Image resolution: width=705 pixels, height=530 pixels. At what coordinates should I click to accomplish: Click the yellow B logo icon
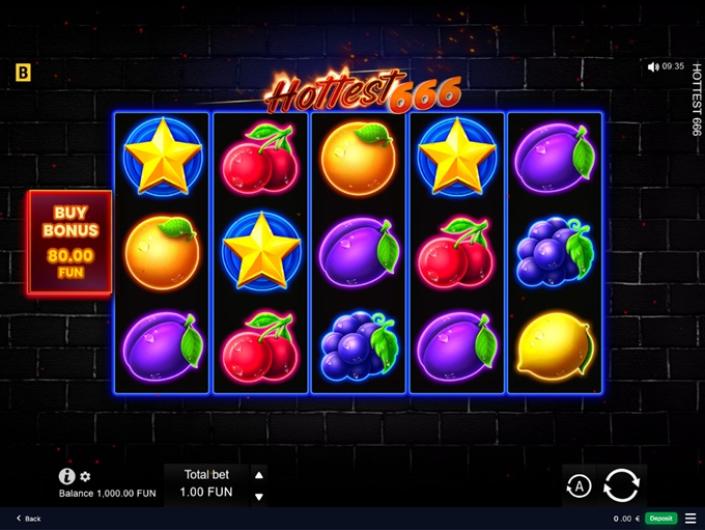tap(23, 72)
